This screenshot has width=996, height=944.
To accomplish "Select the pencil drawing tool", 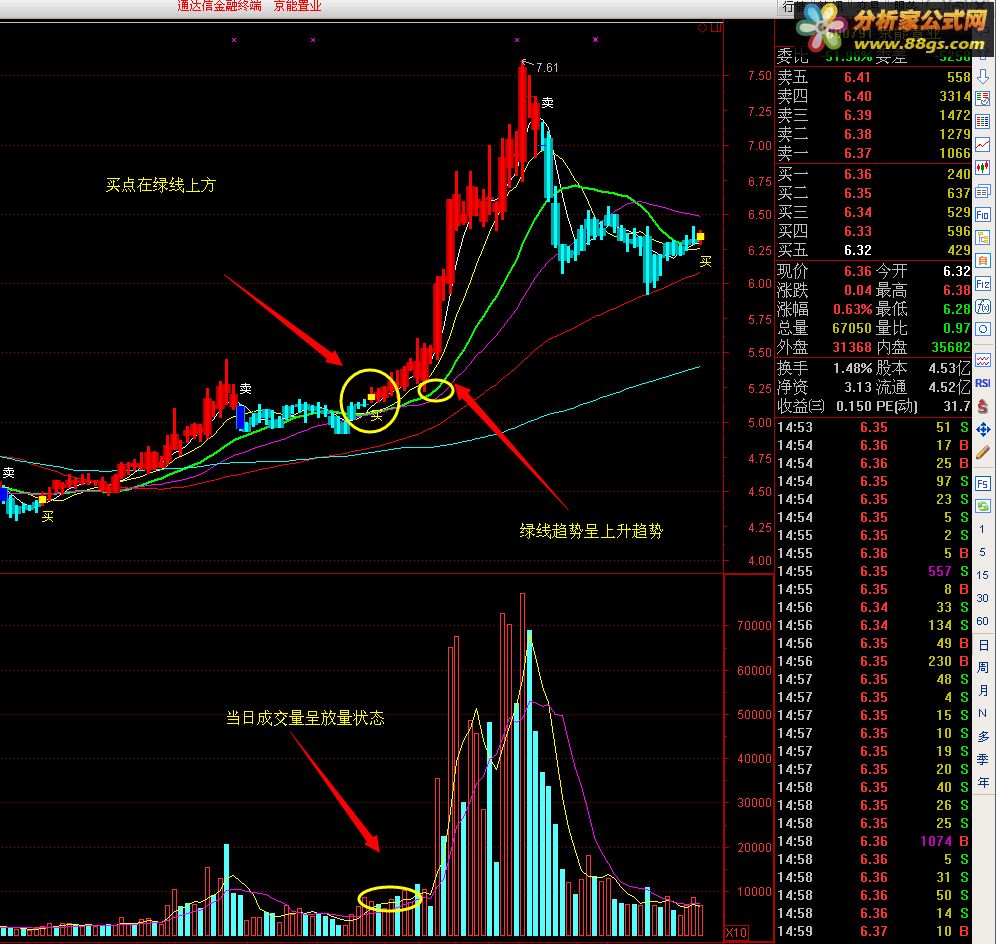I will click(983, 452).
